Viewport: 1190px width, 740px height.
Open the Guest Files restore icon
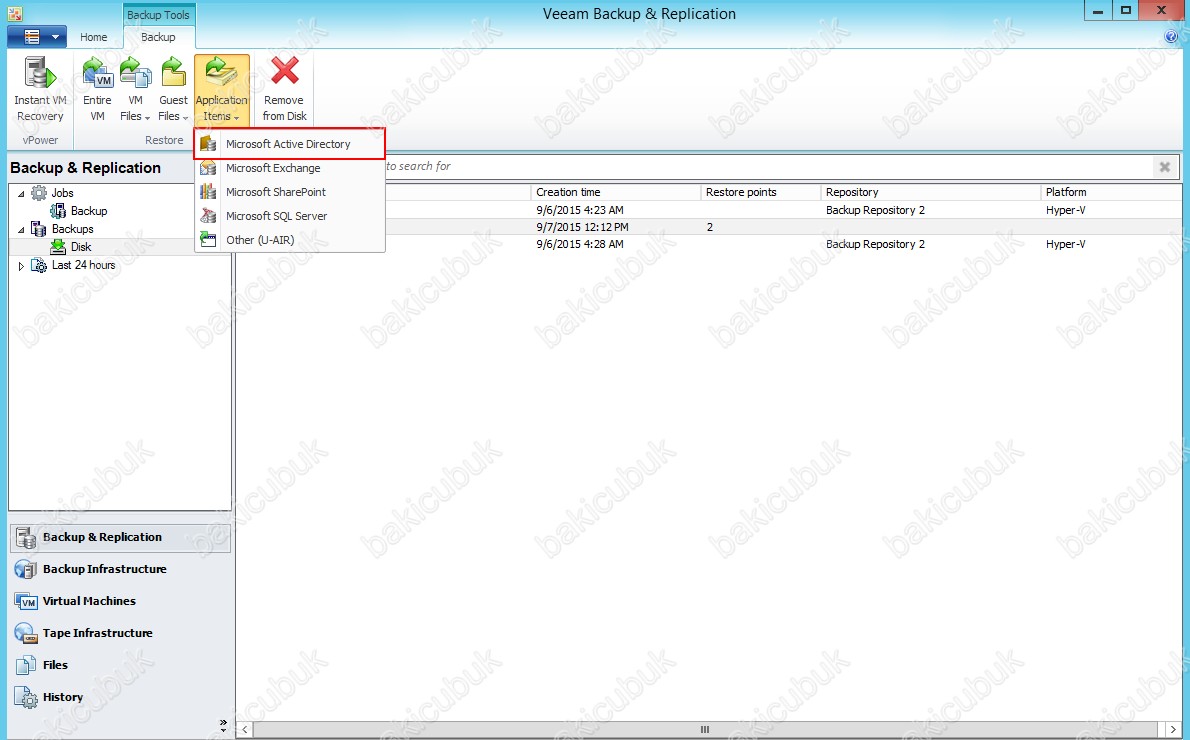pyautogui.click(x=173, y=73)
